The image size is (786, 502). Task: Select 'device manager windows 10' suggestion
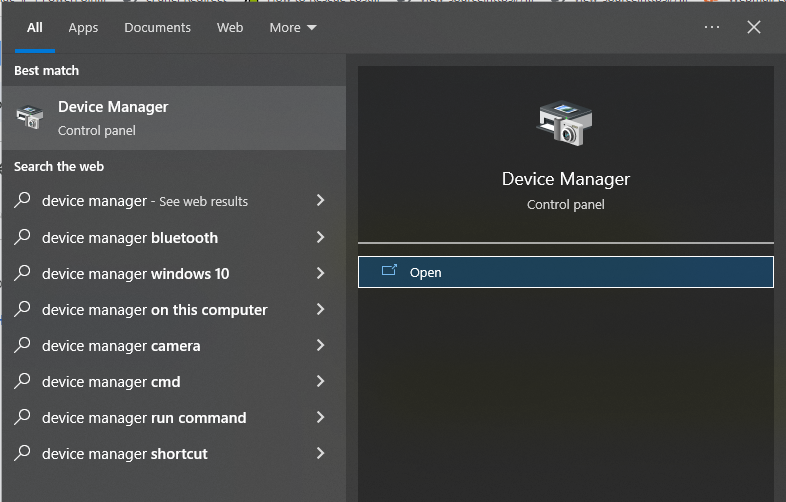(x=174, y=273)
